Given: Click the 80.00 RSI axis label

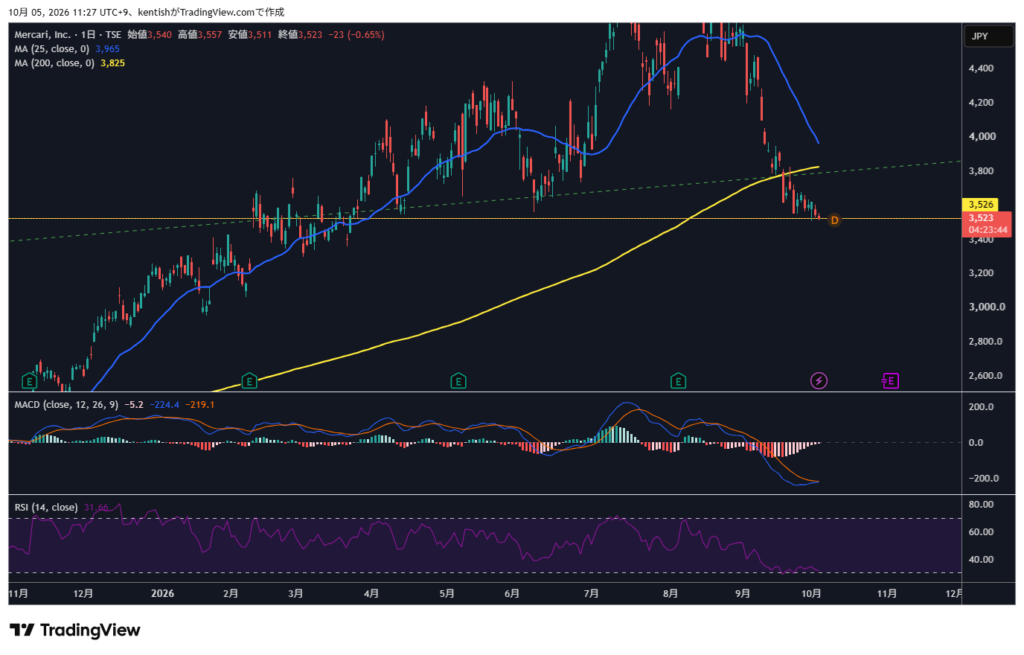Looking at the screenshot, I should click(981, 504).
